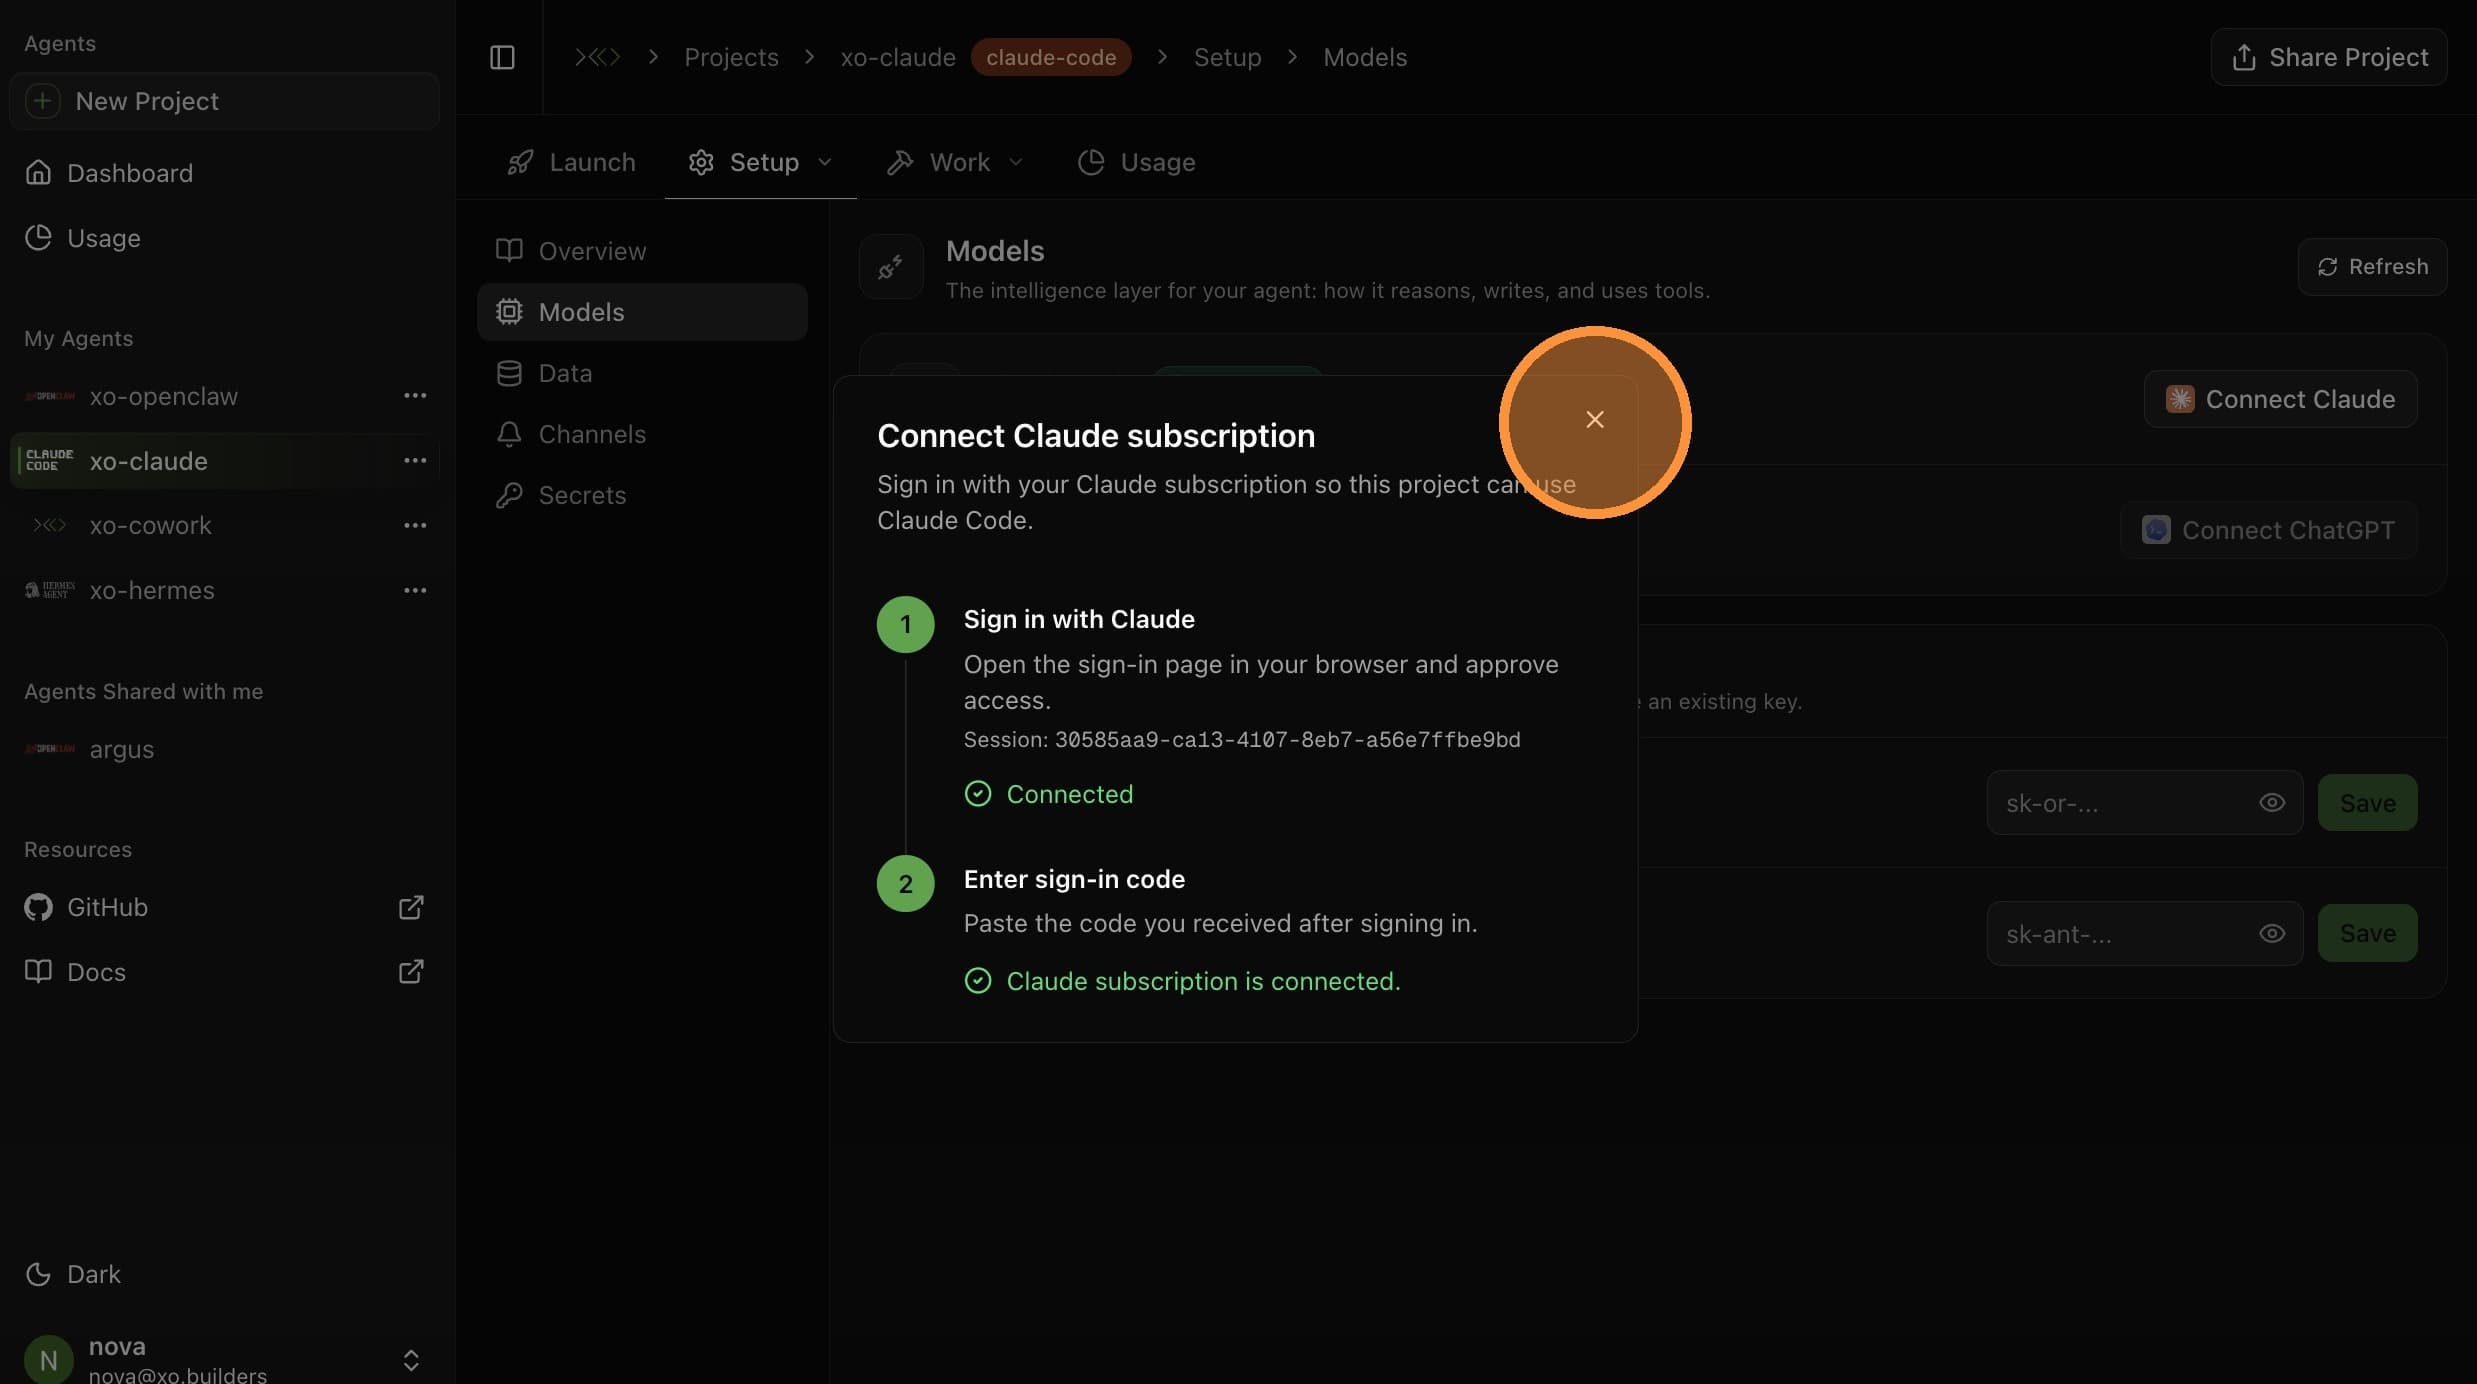Click the Overview book icon

pyautogui.click(x=509, y=251)
